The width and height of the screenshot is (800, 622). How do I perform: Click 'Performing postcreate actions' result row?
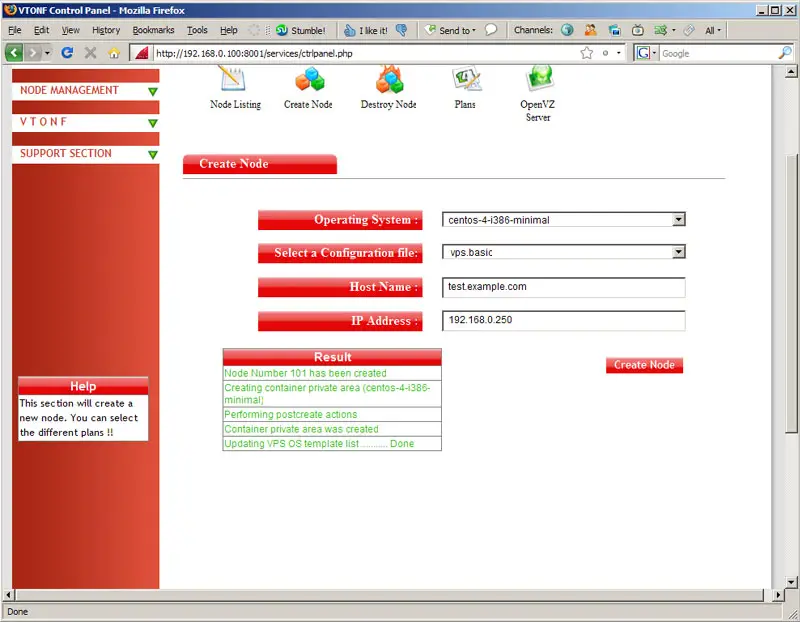(332, 414)
